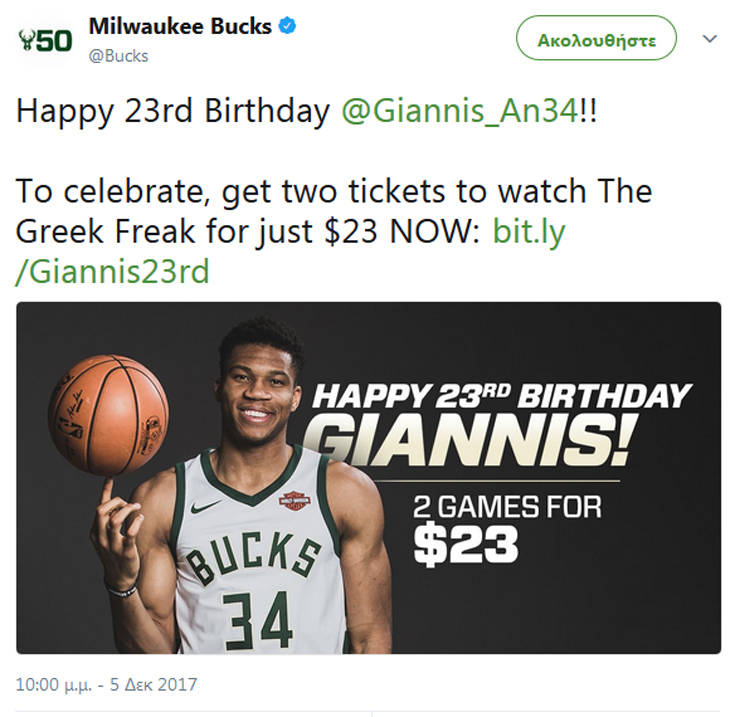This screenshot has width=735, height=717.
Task: Click the "Happy 23rd Birthday" tweet text
Action: tap(172, 112)
